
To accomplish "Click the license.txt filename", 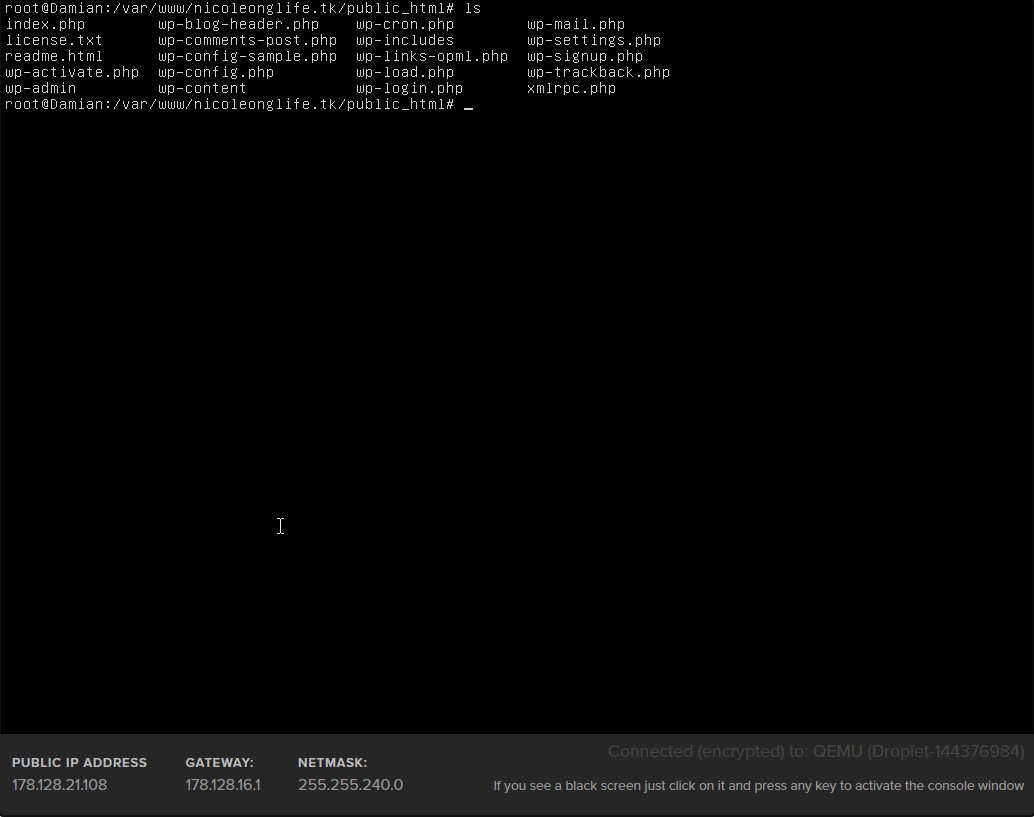I will (x=54, y=40).
